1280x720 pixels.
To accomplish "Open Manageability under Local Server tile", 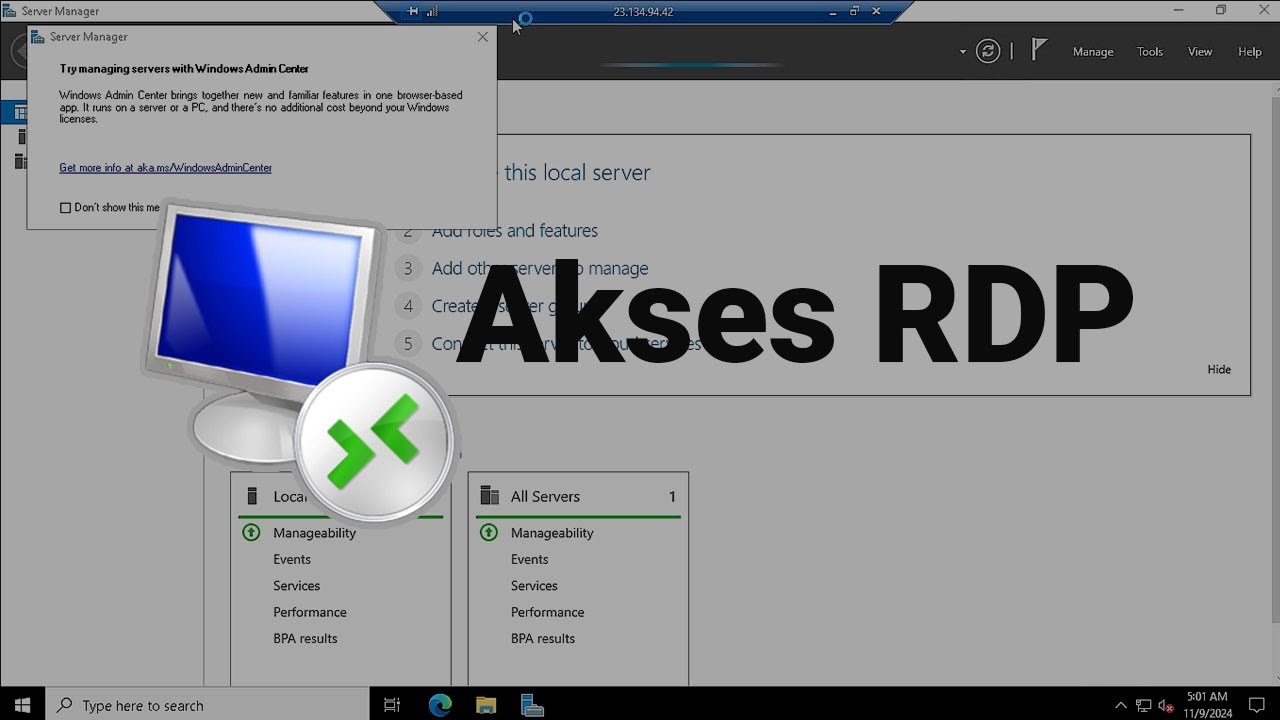I will pyautogui.click(x=315, y=533).
